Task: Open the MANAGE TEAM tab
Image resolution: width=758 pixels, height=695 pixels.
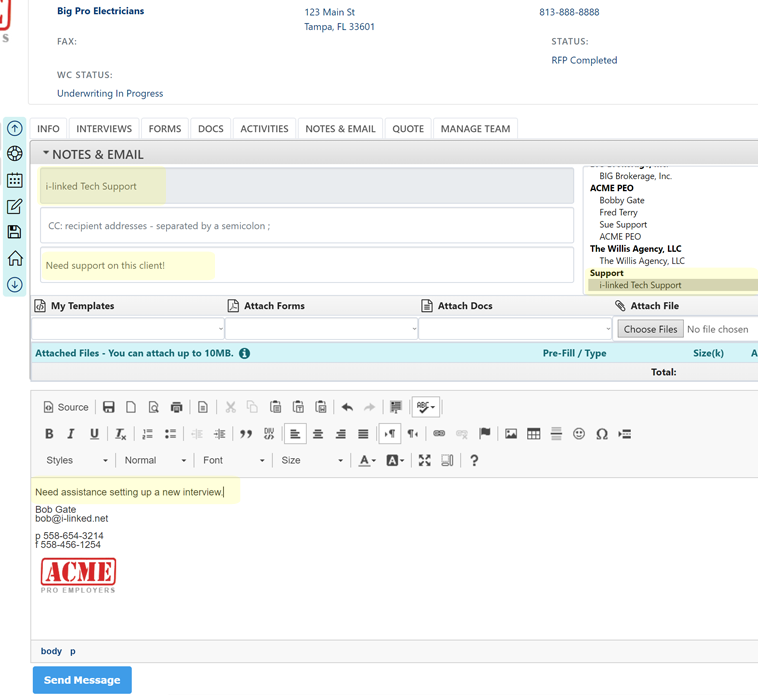Action: 475,128
